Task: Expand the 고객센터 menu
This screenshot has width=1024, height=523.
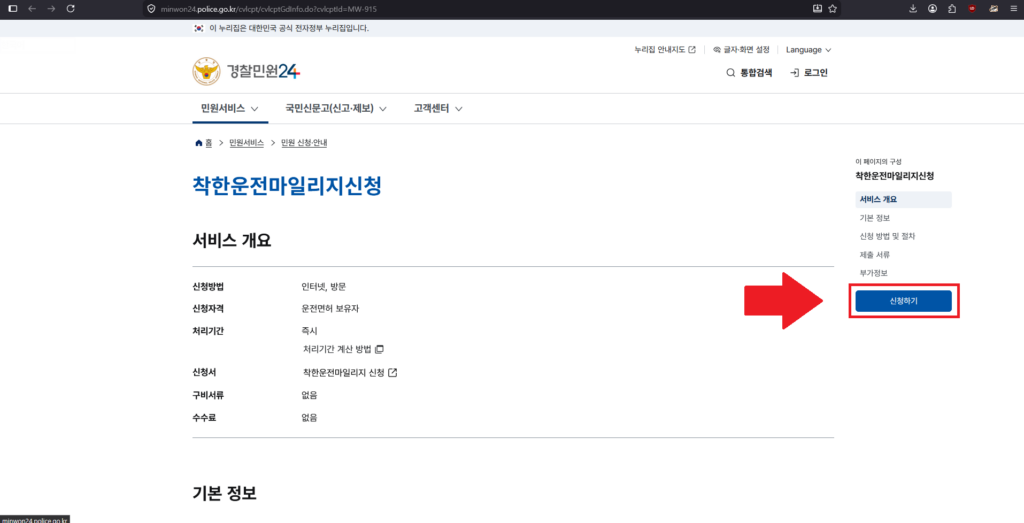Action: tap(438, 108)
